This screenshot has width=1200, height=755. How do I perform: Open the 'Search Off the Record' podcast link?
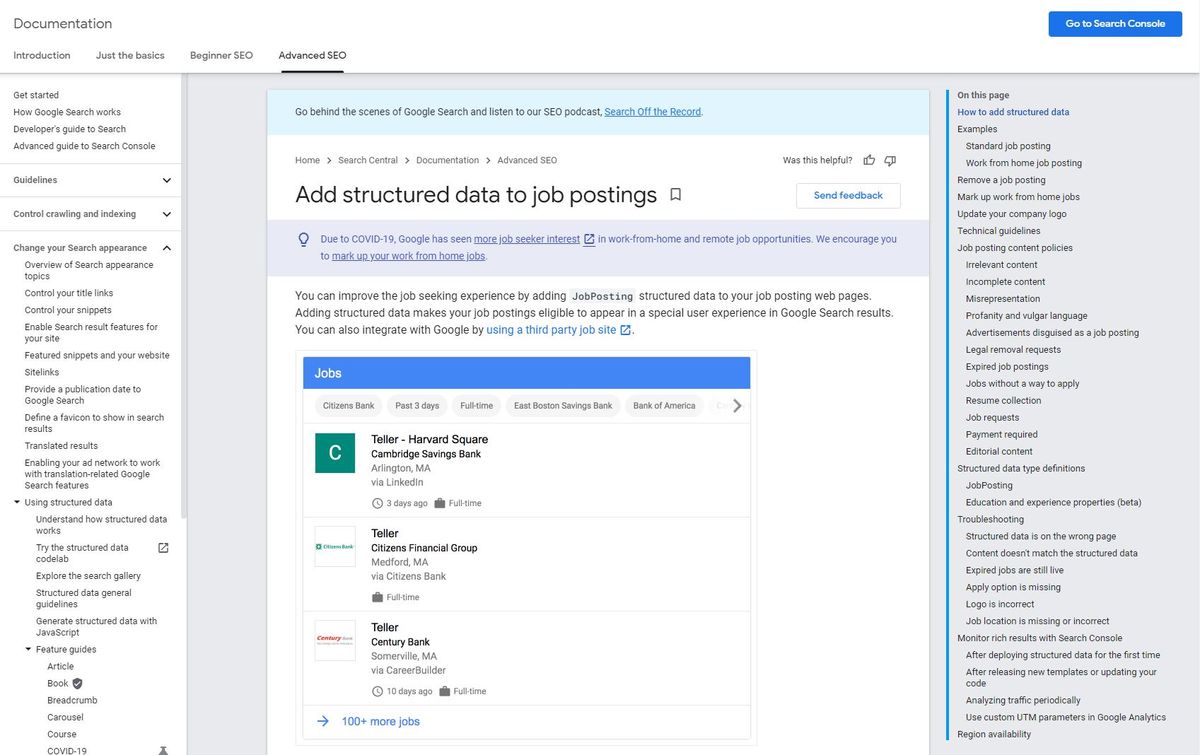652,111
